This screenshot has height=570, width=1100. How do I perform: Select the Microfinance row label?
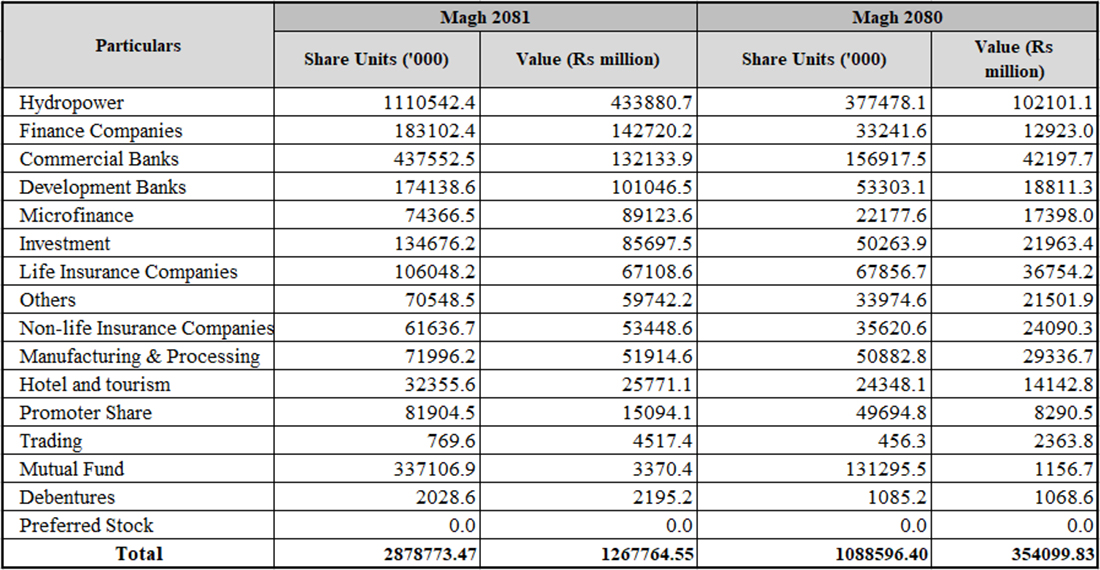coord(76,215)
